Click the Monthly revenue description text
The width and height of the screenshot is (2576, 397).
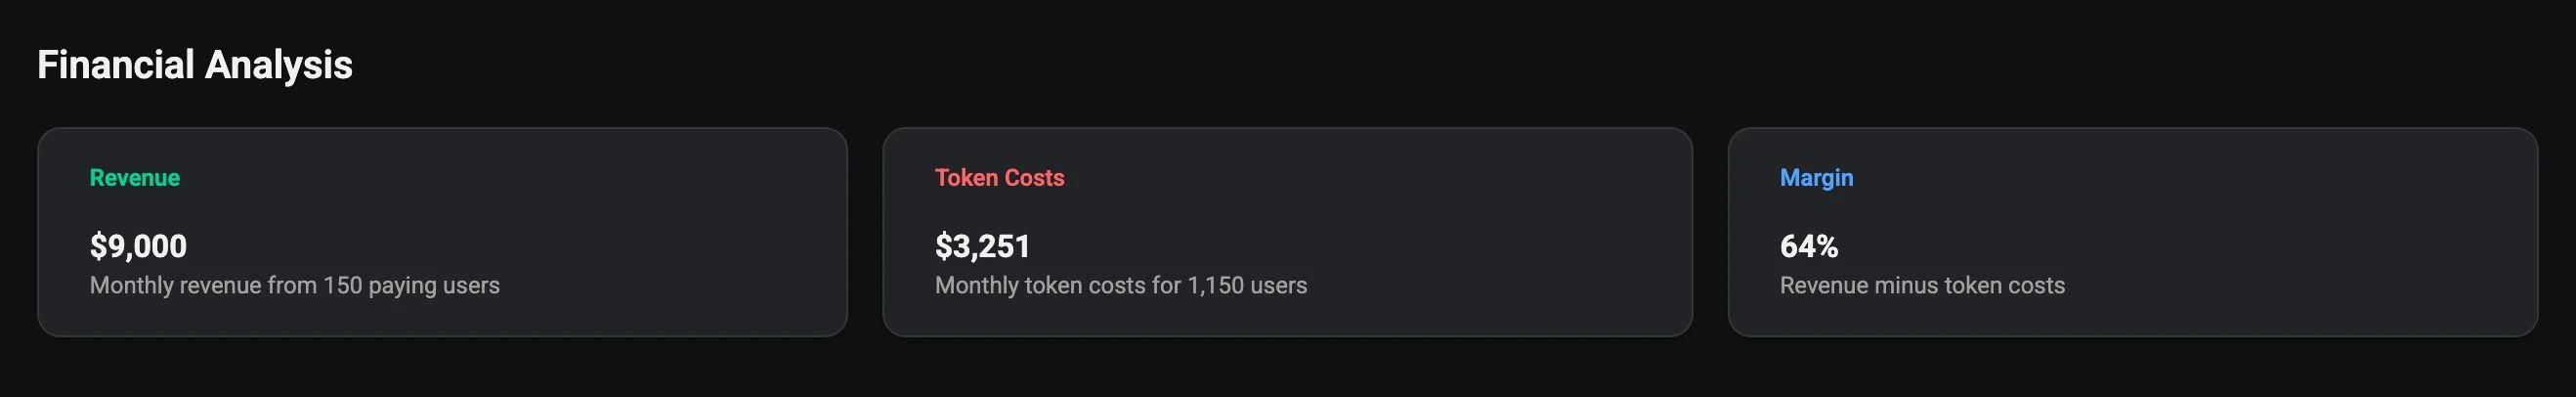[294, 286]
